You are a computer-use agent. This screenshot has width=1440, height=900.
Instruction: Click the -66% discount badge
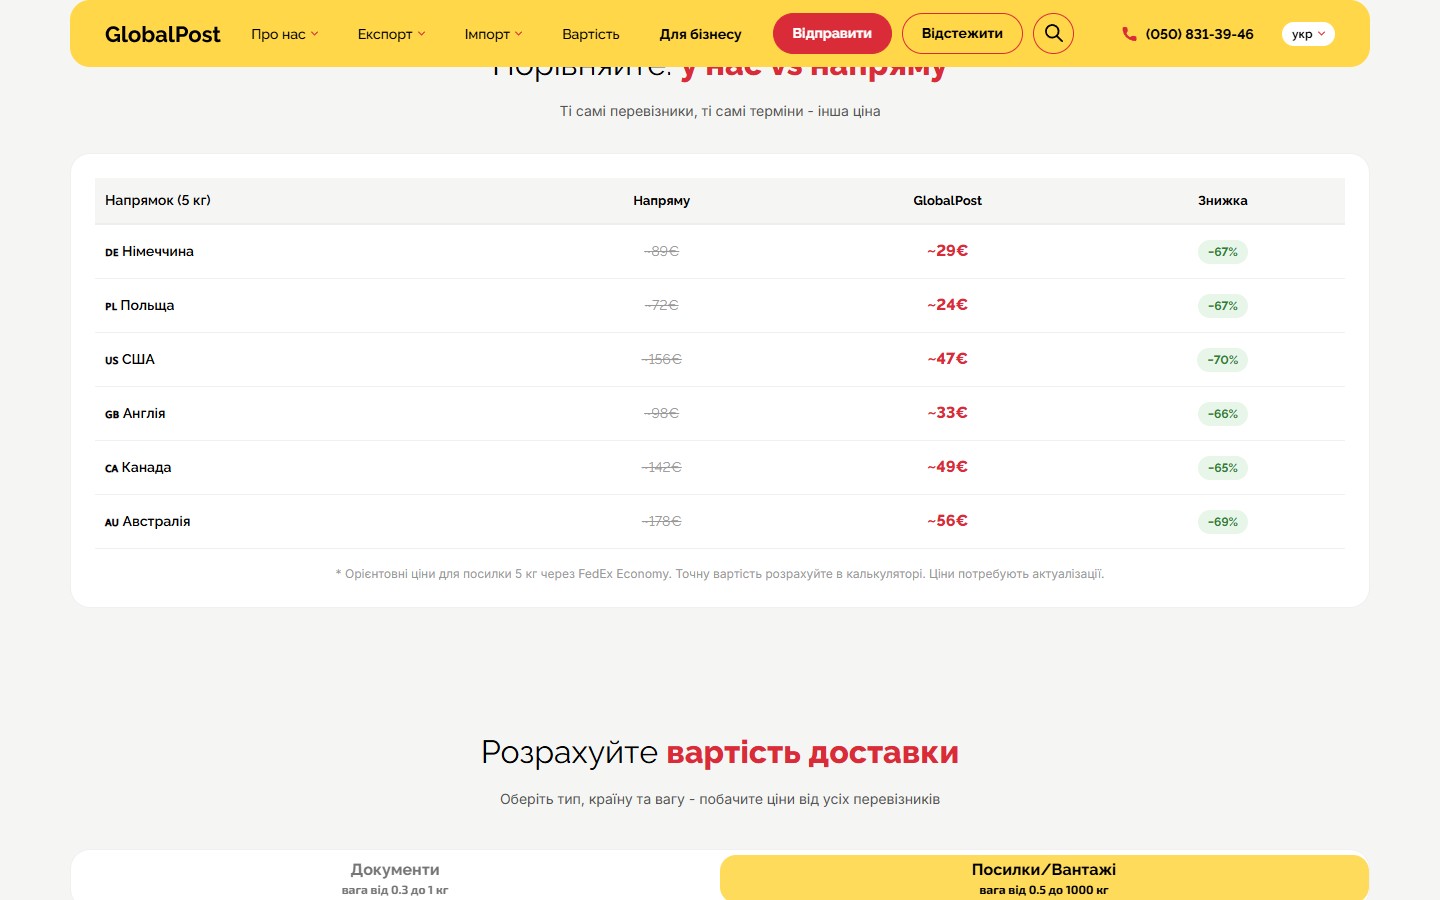[x=1222, y=414]
